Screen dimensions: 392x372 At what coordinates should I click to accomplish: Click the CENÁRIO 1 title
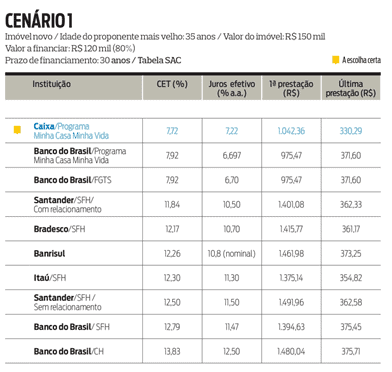tap(39, 21)
